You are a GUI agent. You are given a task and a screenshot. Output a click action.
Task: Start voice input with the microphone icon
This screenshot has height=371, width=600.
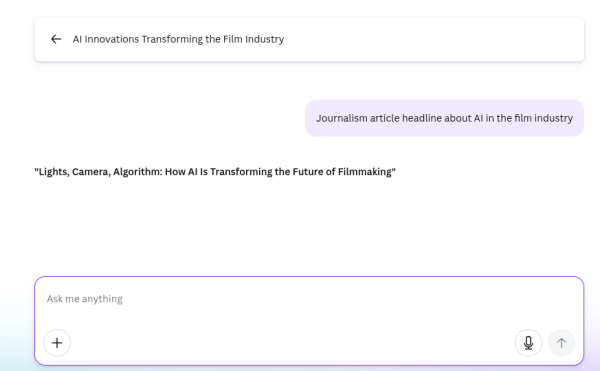pos(528,343)
